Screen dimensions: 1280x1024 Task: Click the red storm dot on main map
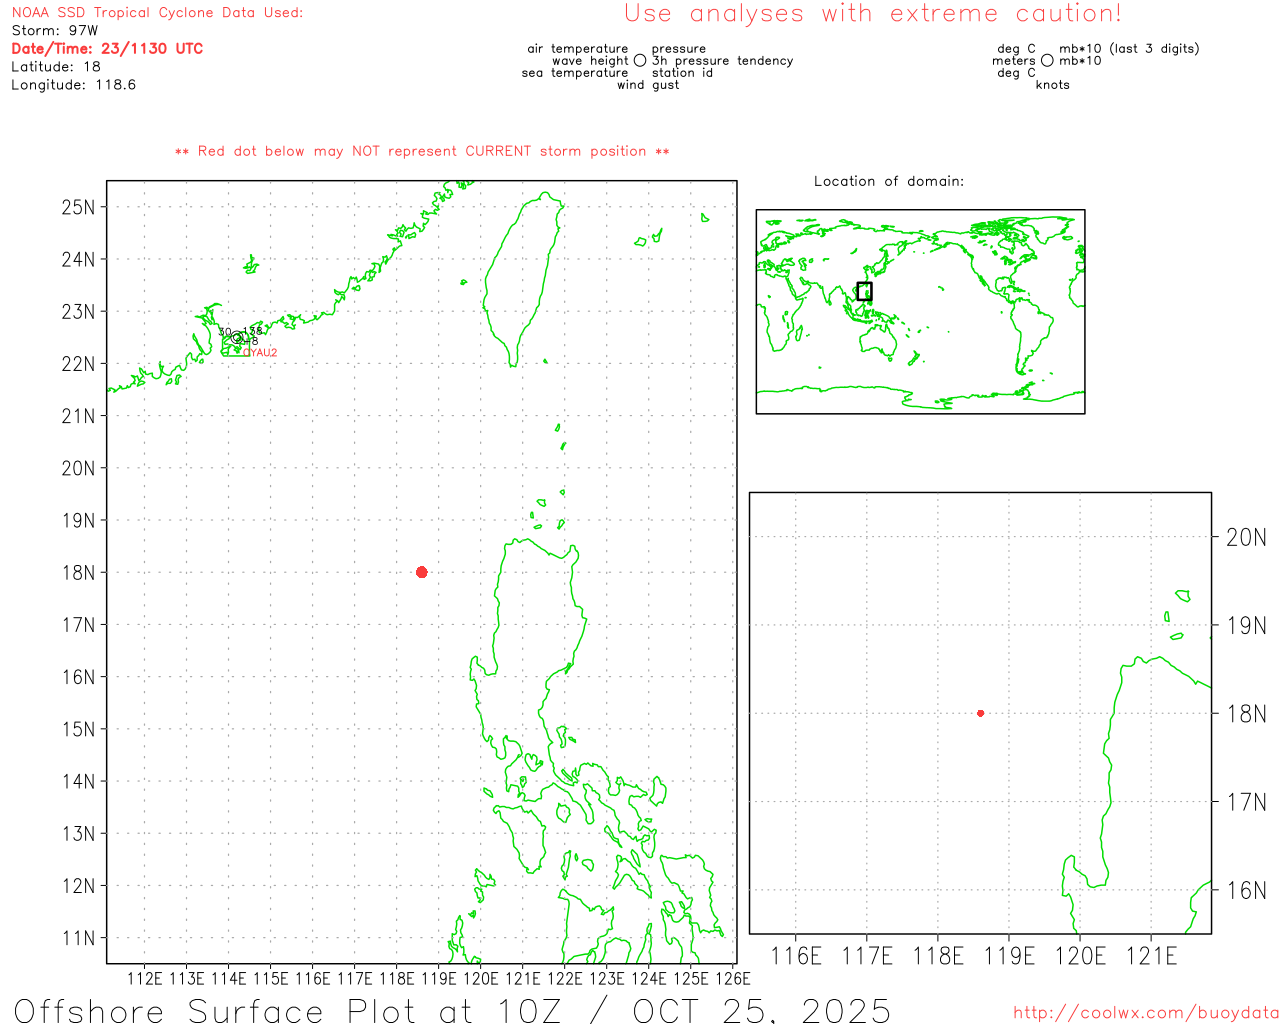tap(421, 572)
